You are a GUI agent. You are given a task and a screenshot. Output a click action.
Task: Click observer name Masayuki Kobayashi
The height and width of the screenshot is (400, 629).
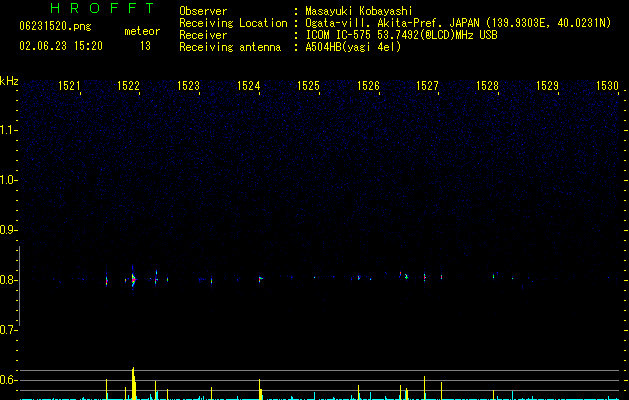[x=359, y=11]
